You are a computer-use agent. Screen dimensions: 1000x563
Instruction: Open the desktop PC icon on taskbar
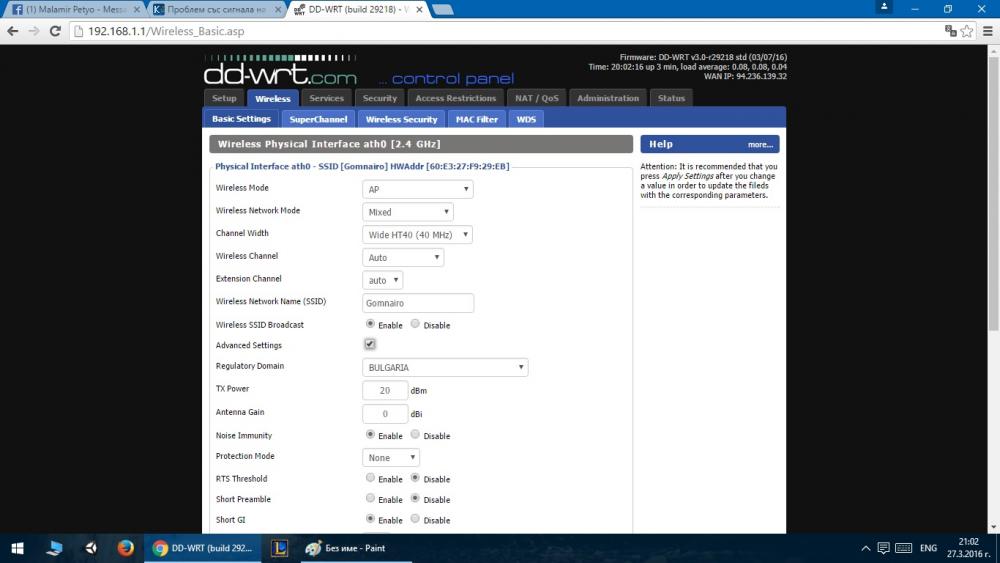pos(55,548)
